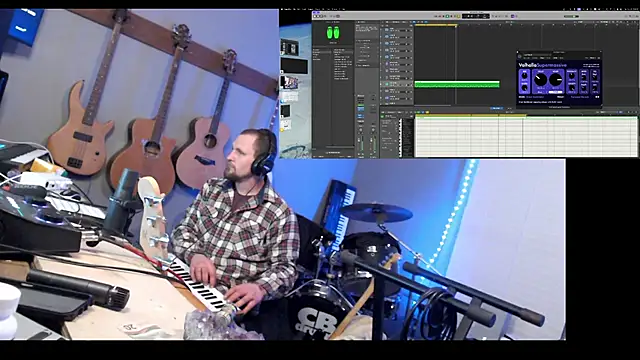This screenshot has width=640, height=360.
Task: Click the Feedback knob in Valhalla Supermassive
Action: point(571,76)
